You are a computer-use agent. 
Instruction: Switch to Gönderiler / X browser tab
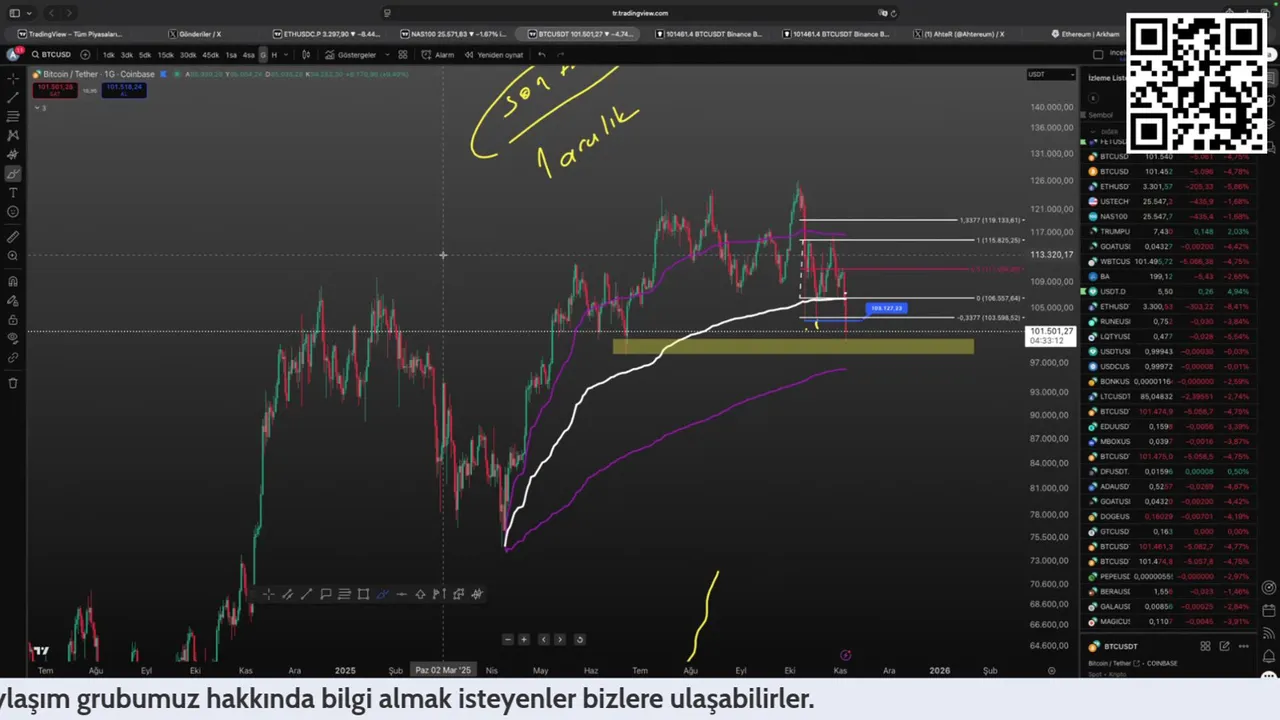tap(194, 34)
